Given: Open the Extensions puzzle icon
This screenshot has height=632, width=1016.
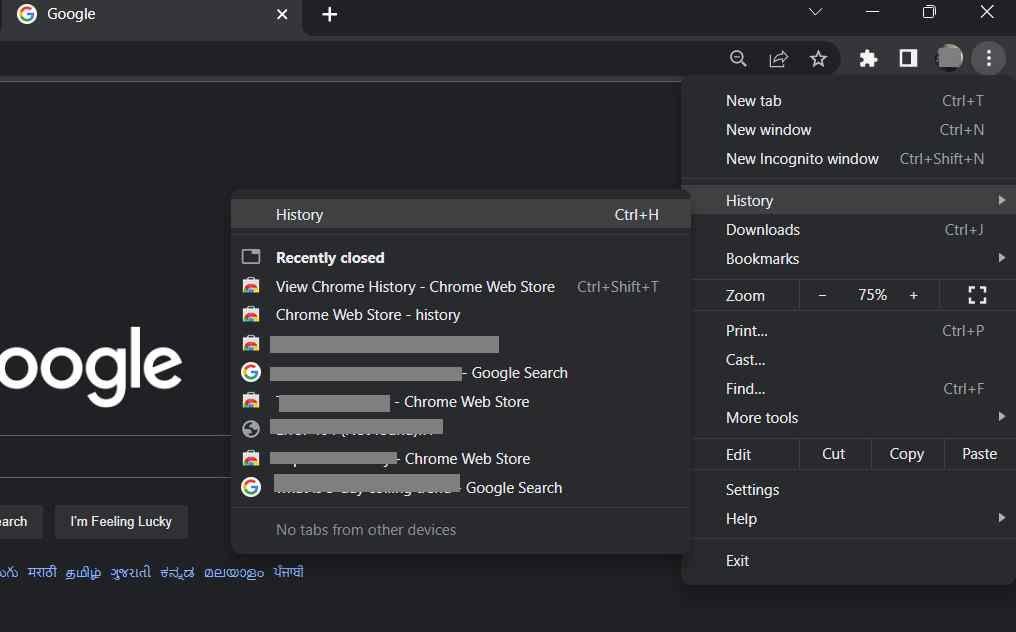Looking at the screenshot, I should (x=868, y=59).
